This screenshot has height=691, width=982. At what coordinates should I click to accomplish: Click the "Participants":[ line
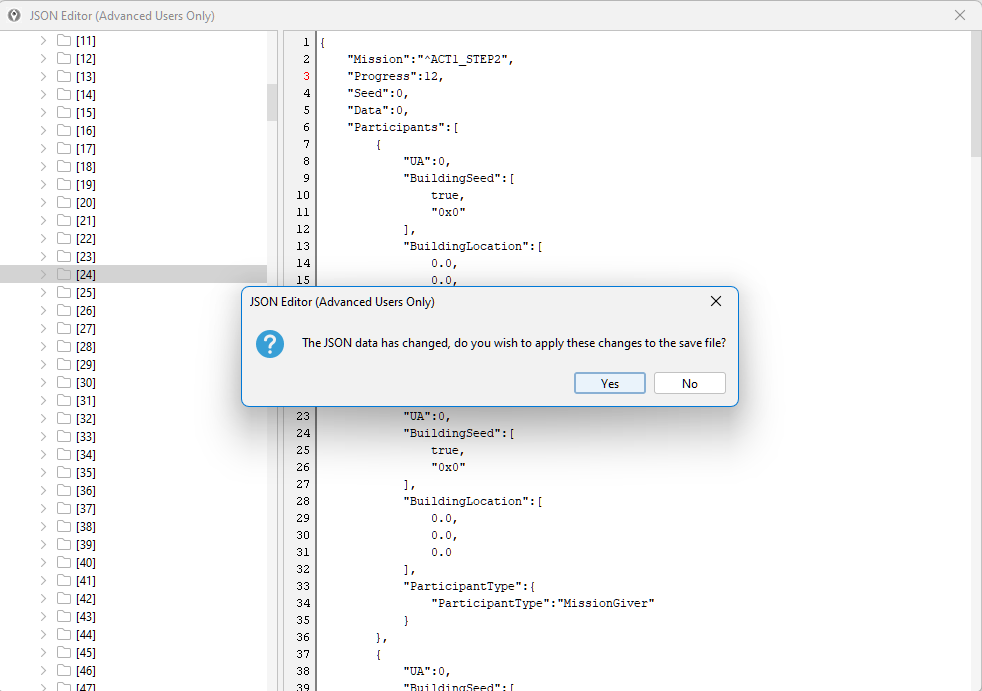(403, 127)
